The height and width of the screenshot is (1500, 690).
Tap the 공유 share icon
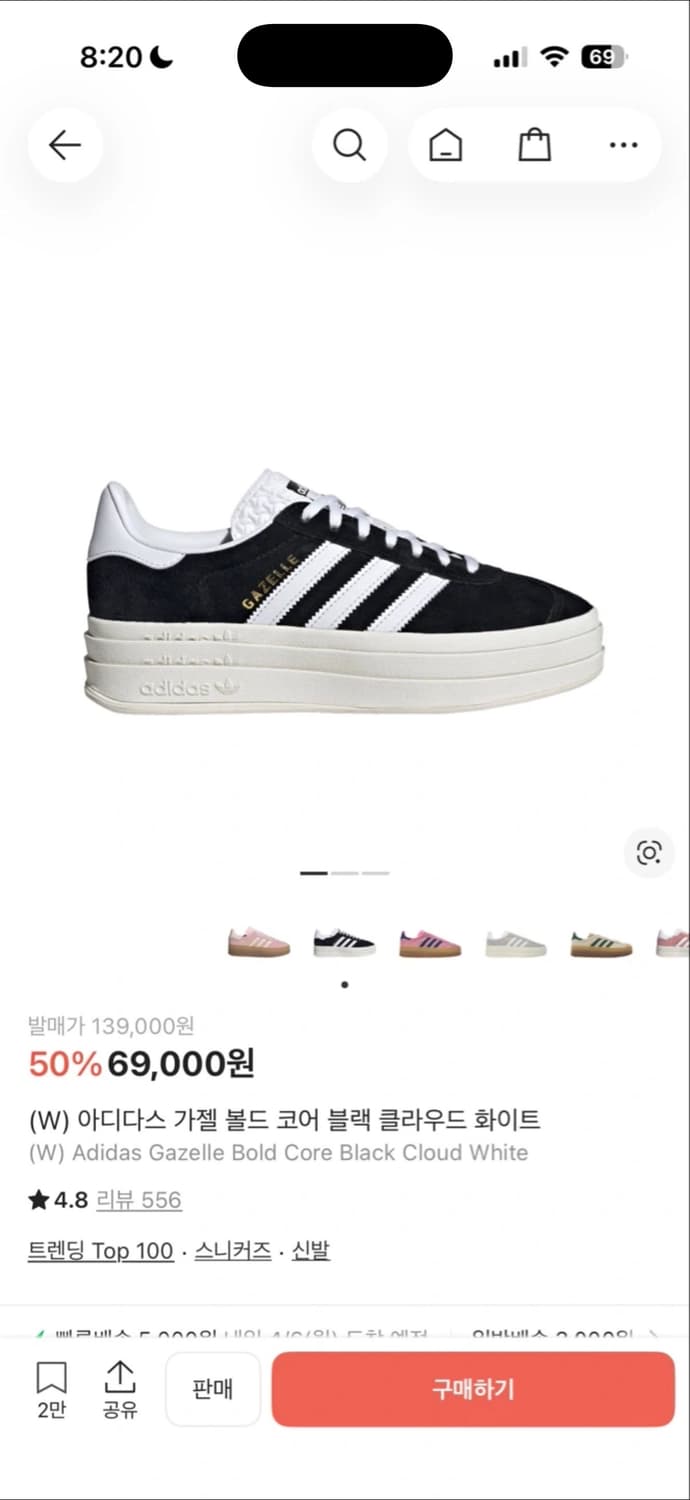[x=119, y=1389]
